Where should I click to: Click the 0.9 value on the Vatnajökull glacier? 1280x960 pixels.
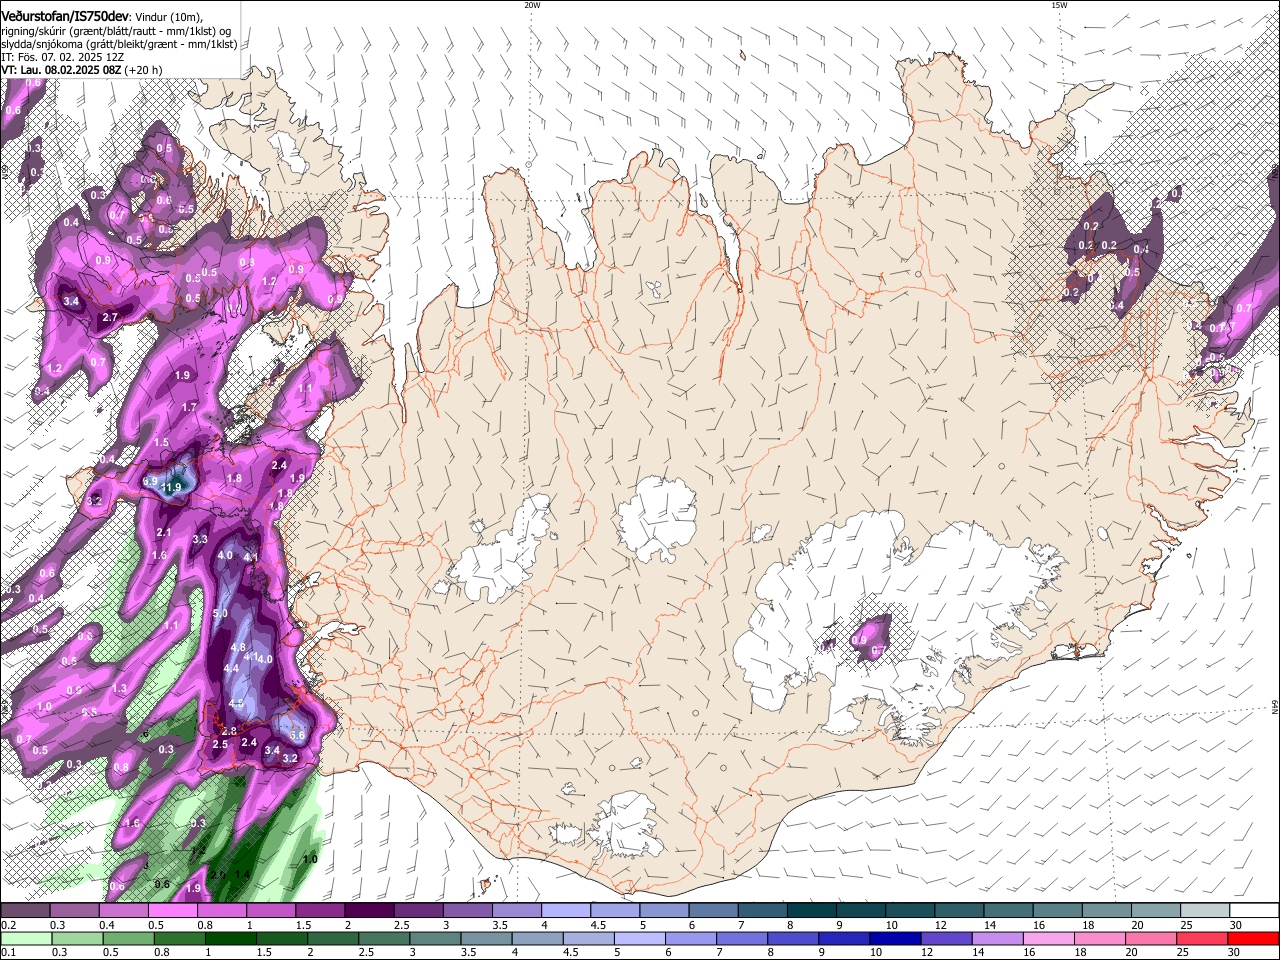[860, 640]
